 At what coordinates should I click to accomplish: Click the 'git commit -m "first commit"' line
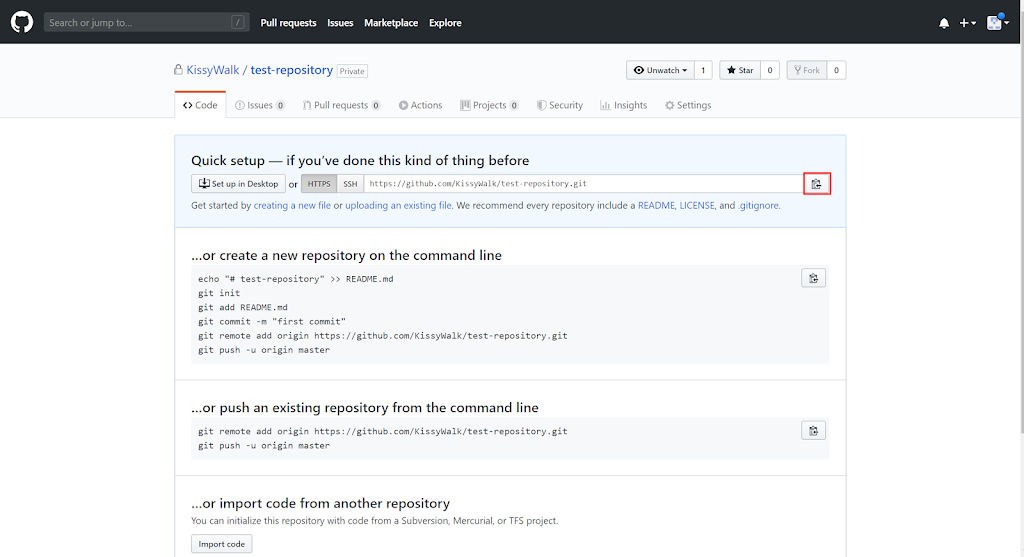click(272, 322)
